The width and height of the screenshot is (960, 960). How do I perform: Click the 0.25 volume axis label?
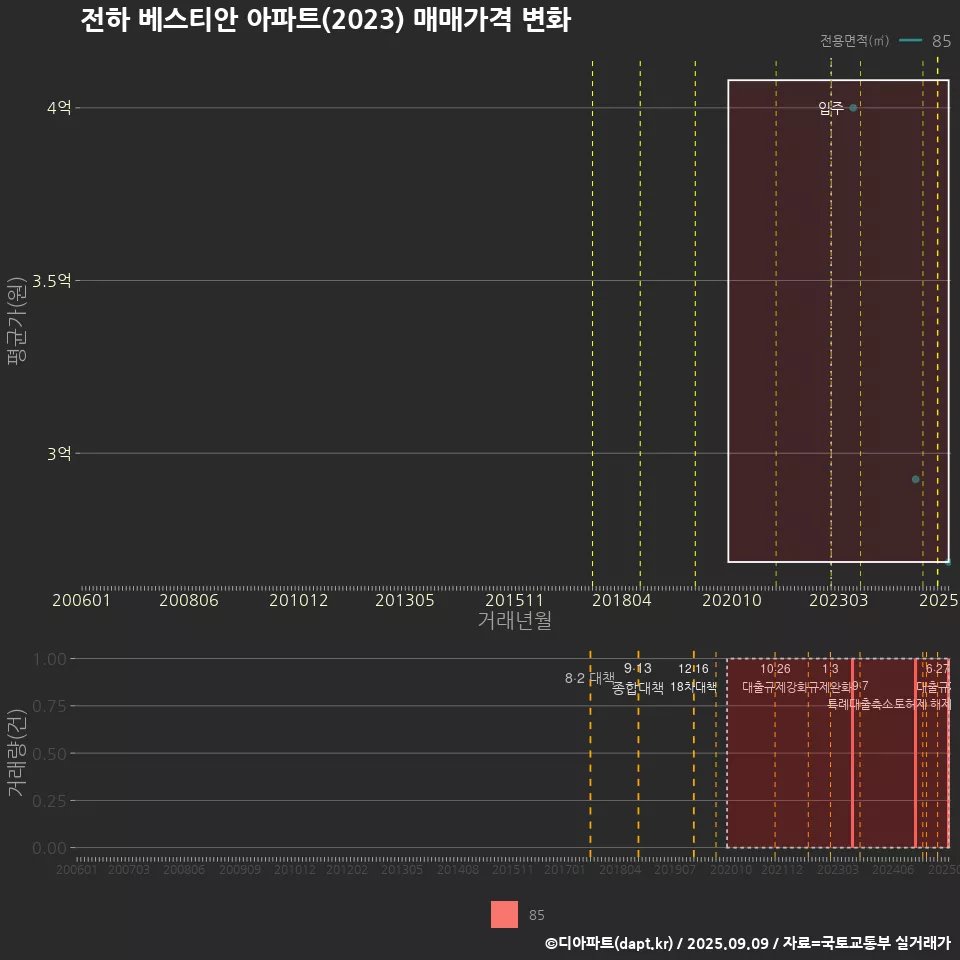pyautogui.click(x=50, y=801)
